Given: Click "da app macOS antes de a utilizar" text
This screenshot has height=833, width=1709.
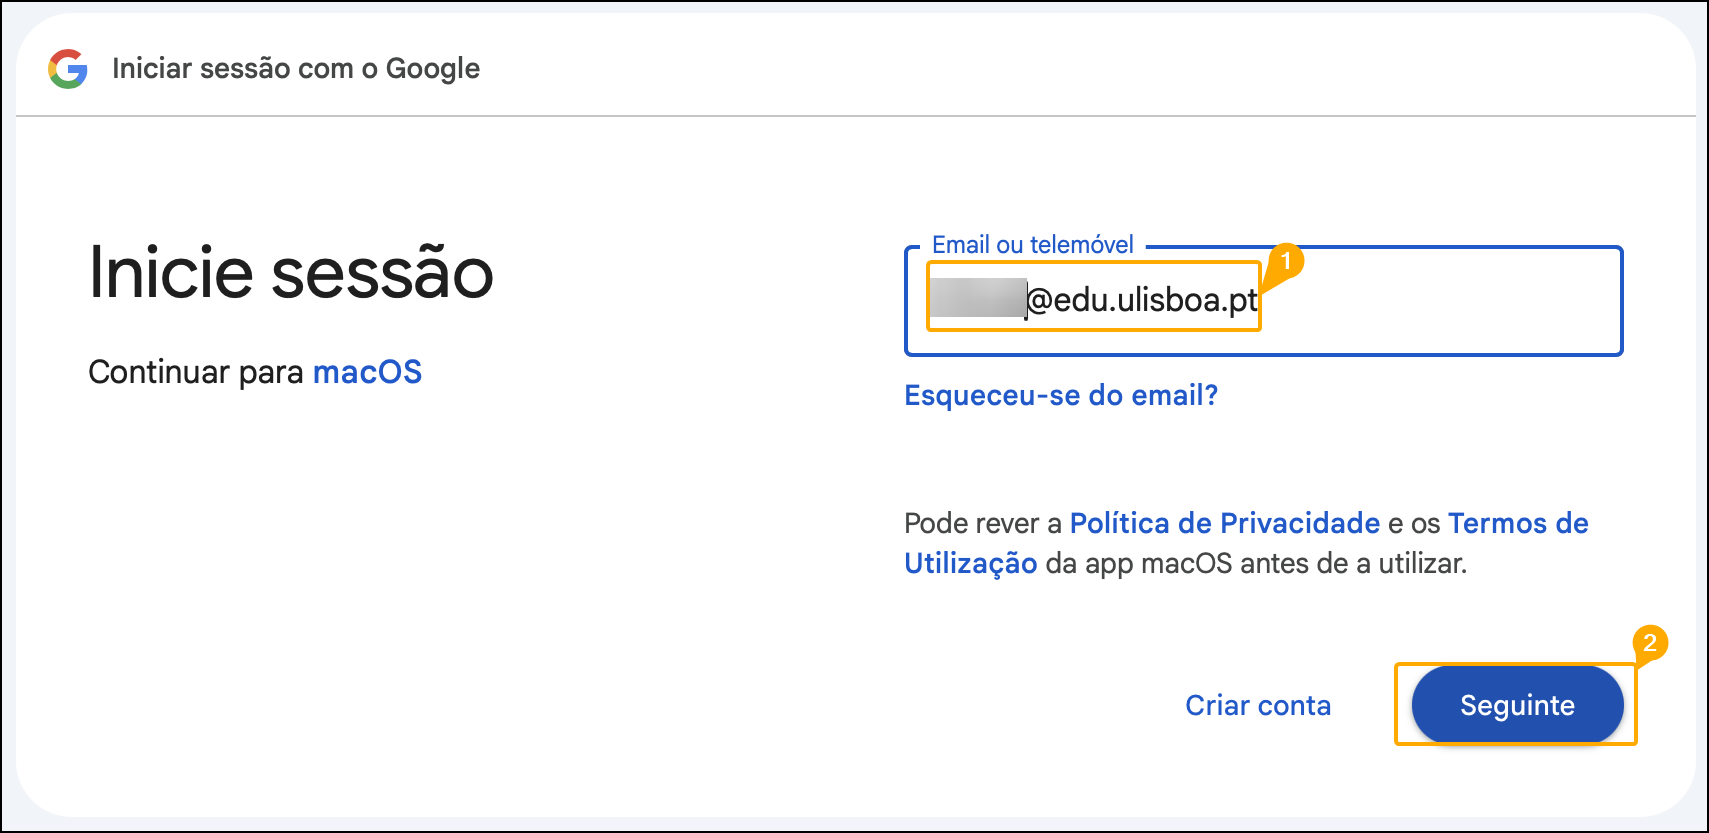Looking at the screenshot, I should pyautogui.click(x=1256, y=563).
